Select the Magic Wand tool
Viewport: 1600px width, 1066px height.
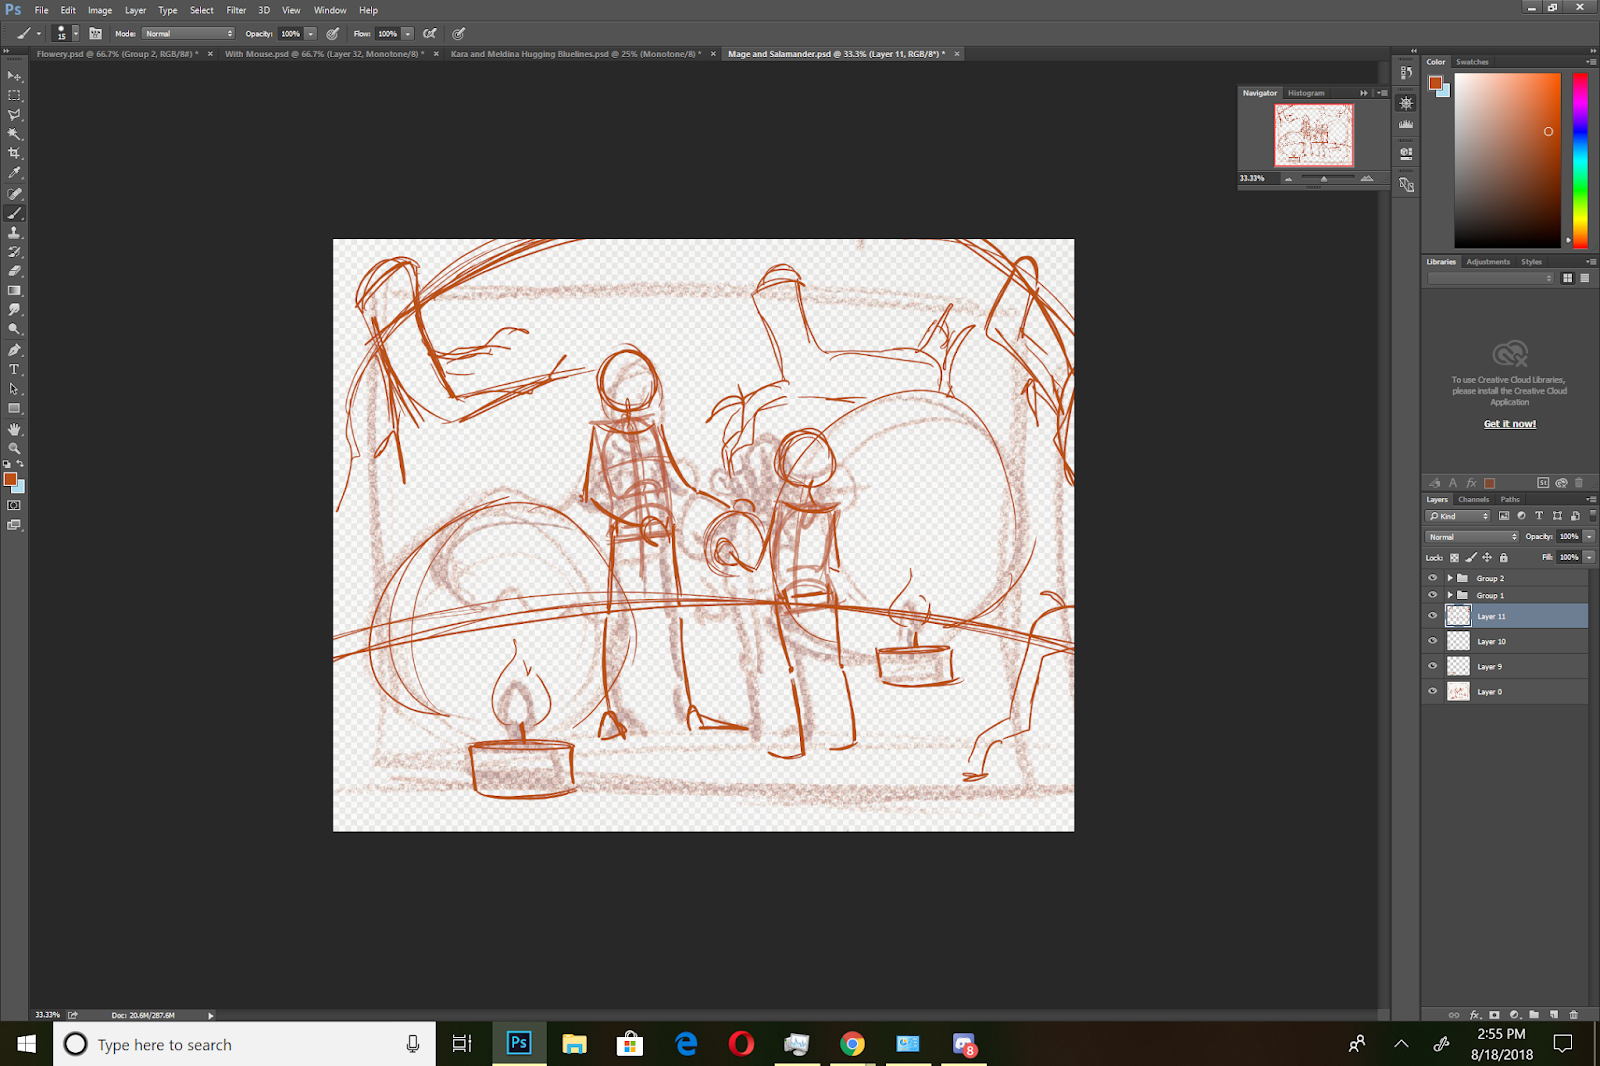[x=14, y=134]
